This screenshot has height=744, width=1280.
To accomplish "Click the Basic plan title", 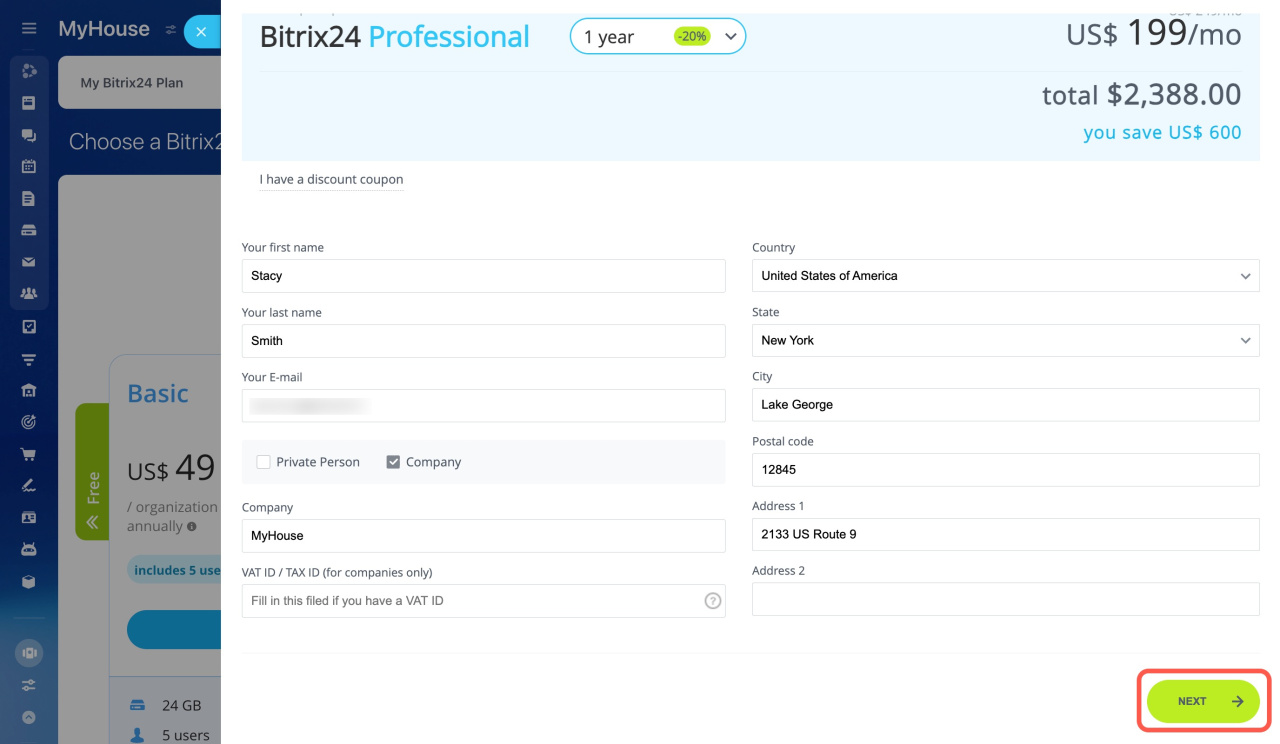I will coord(158,393).
